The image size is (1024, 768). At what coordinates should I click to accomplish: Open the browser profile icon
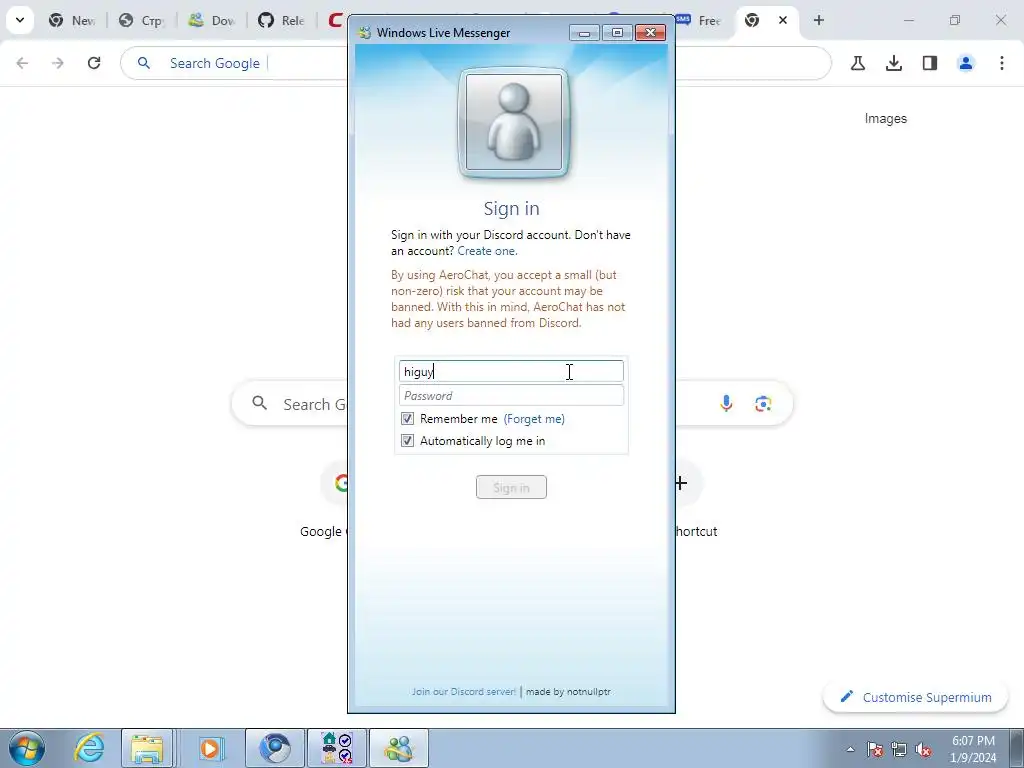coord(966,63)
